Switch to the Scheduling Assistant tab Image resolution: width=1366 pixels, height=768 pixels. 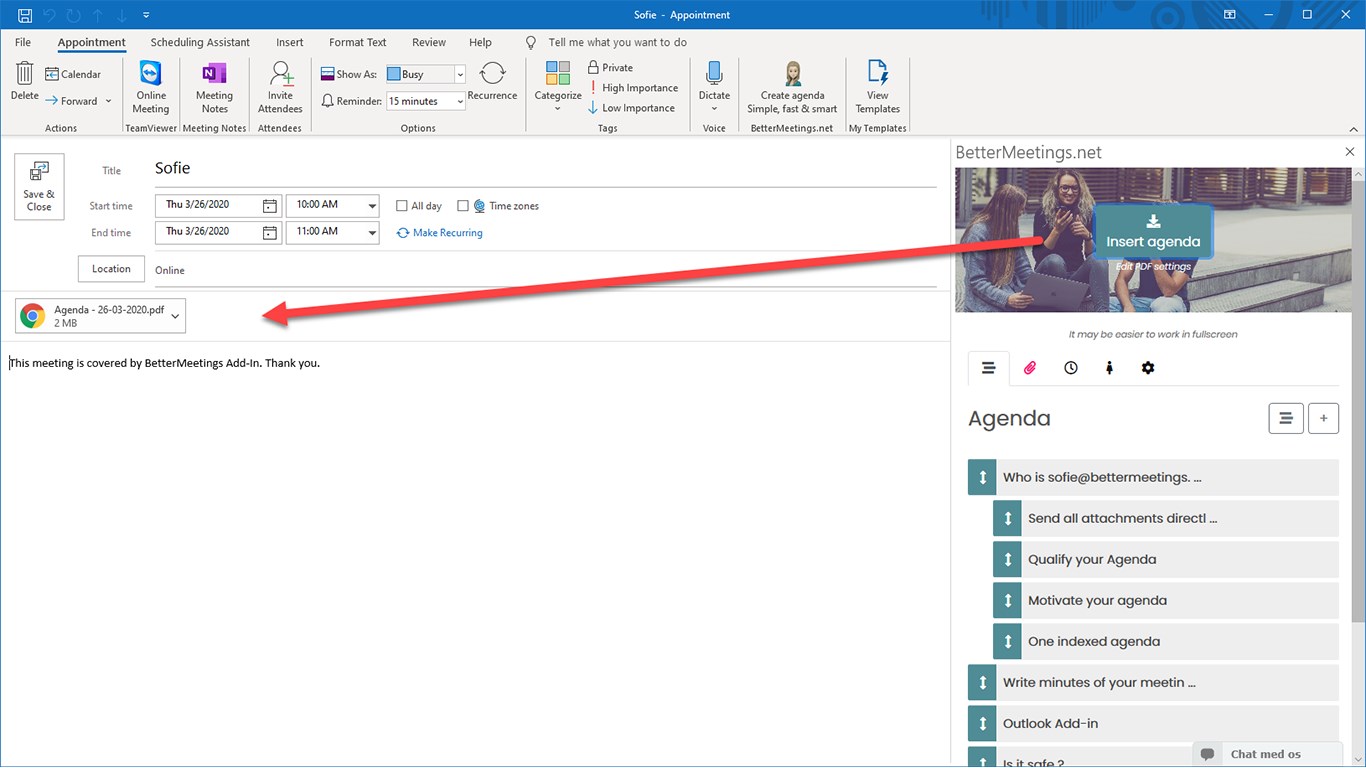tap(200, 43)
